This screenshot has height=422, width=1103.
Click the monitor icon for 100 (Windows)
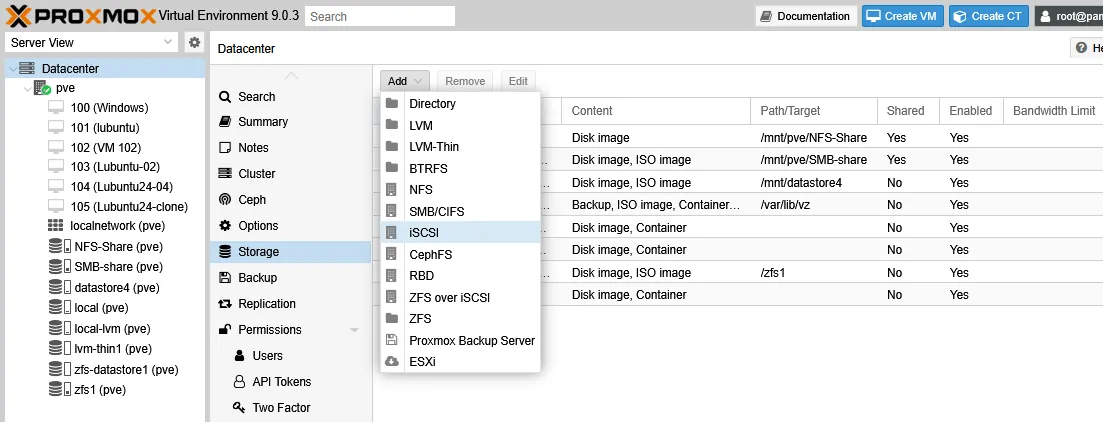click(x=56, y=108)
